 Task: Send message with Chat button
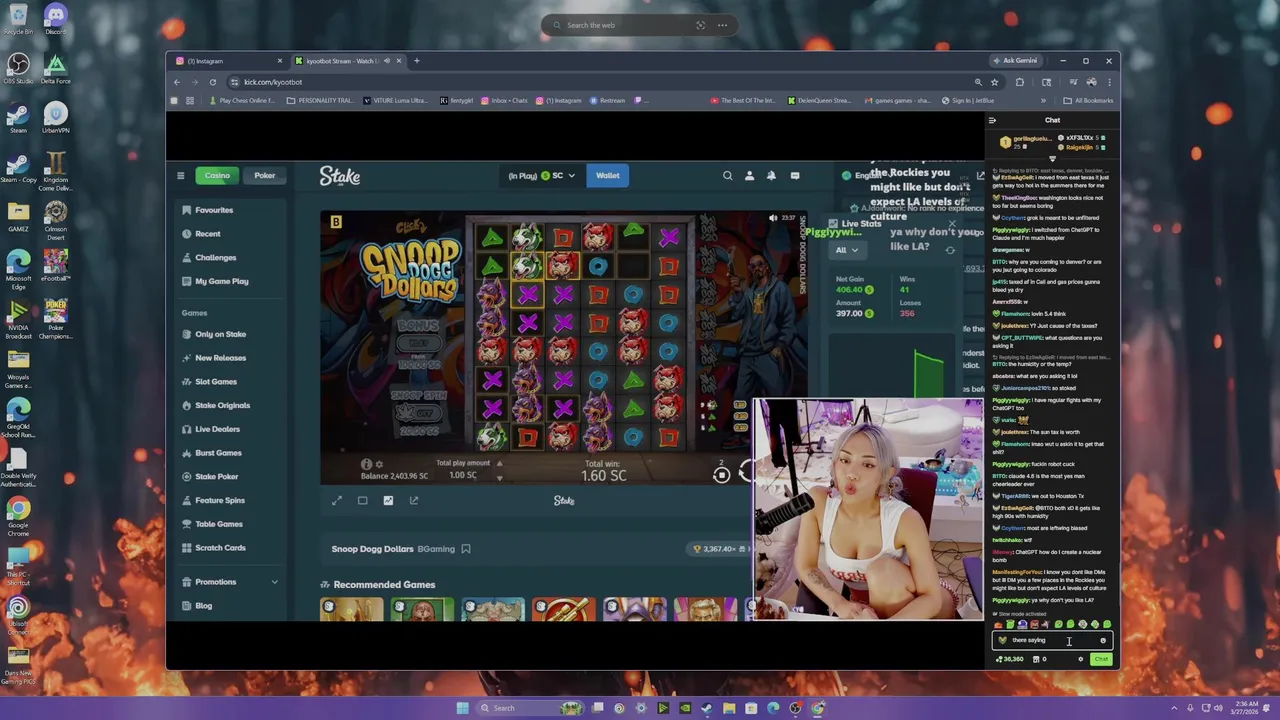(x=1101, y=659)
